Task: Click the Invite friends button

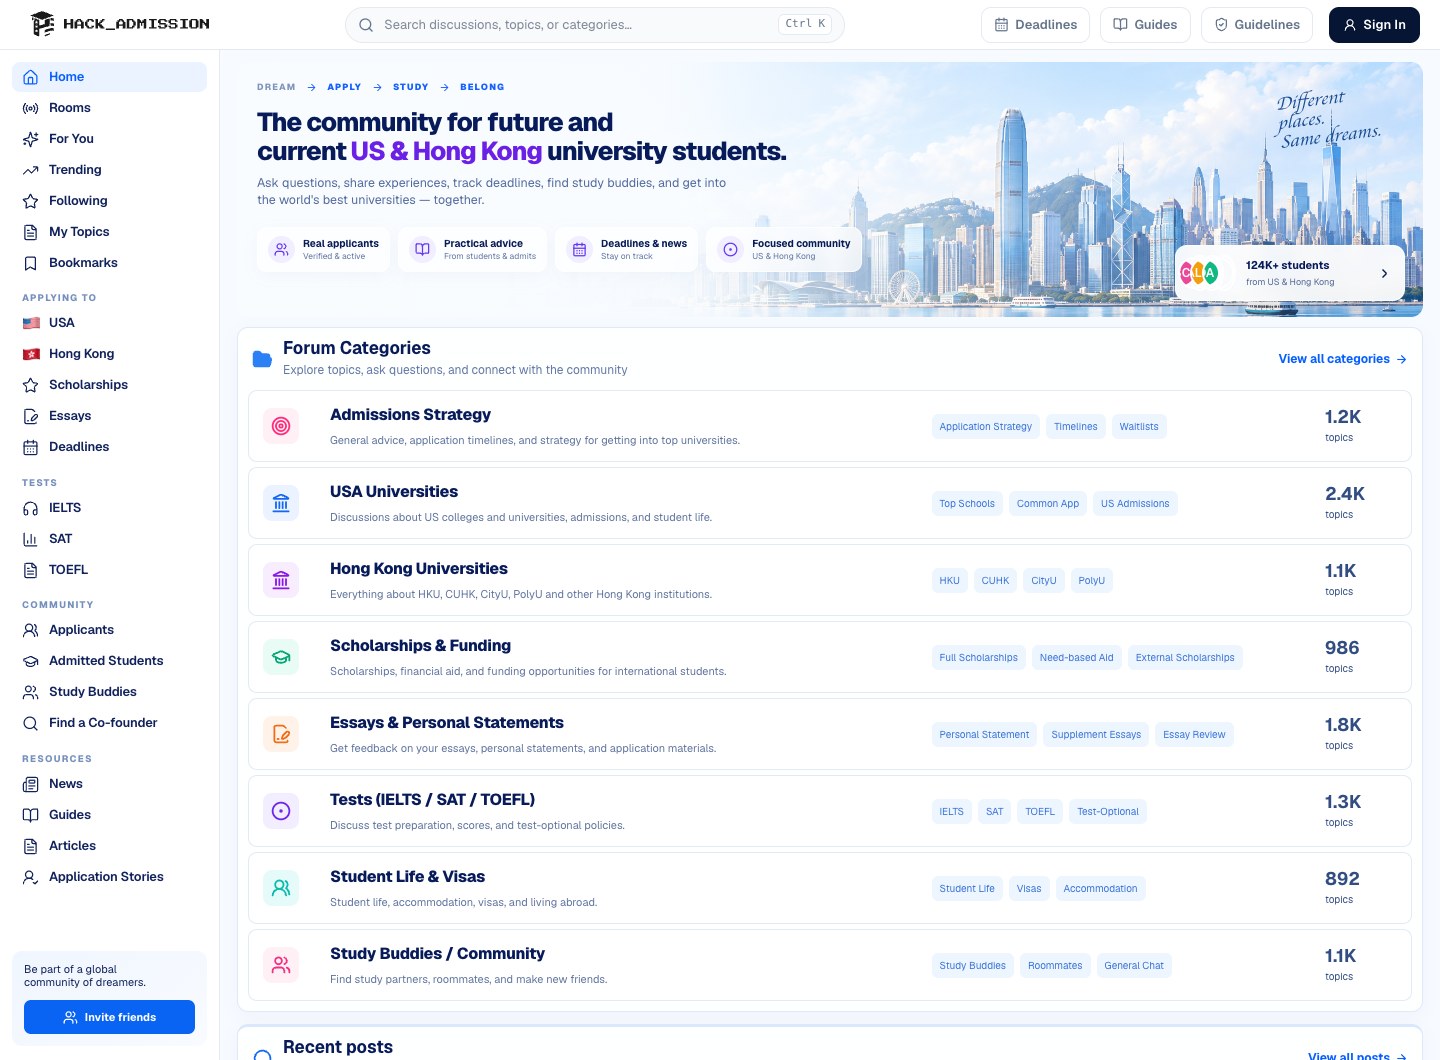Action: coord(109,1017)
